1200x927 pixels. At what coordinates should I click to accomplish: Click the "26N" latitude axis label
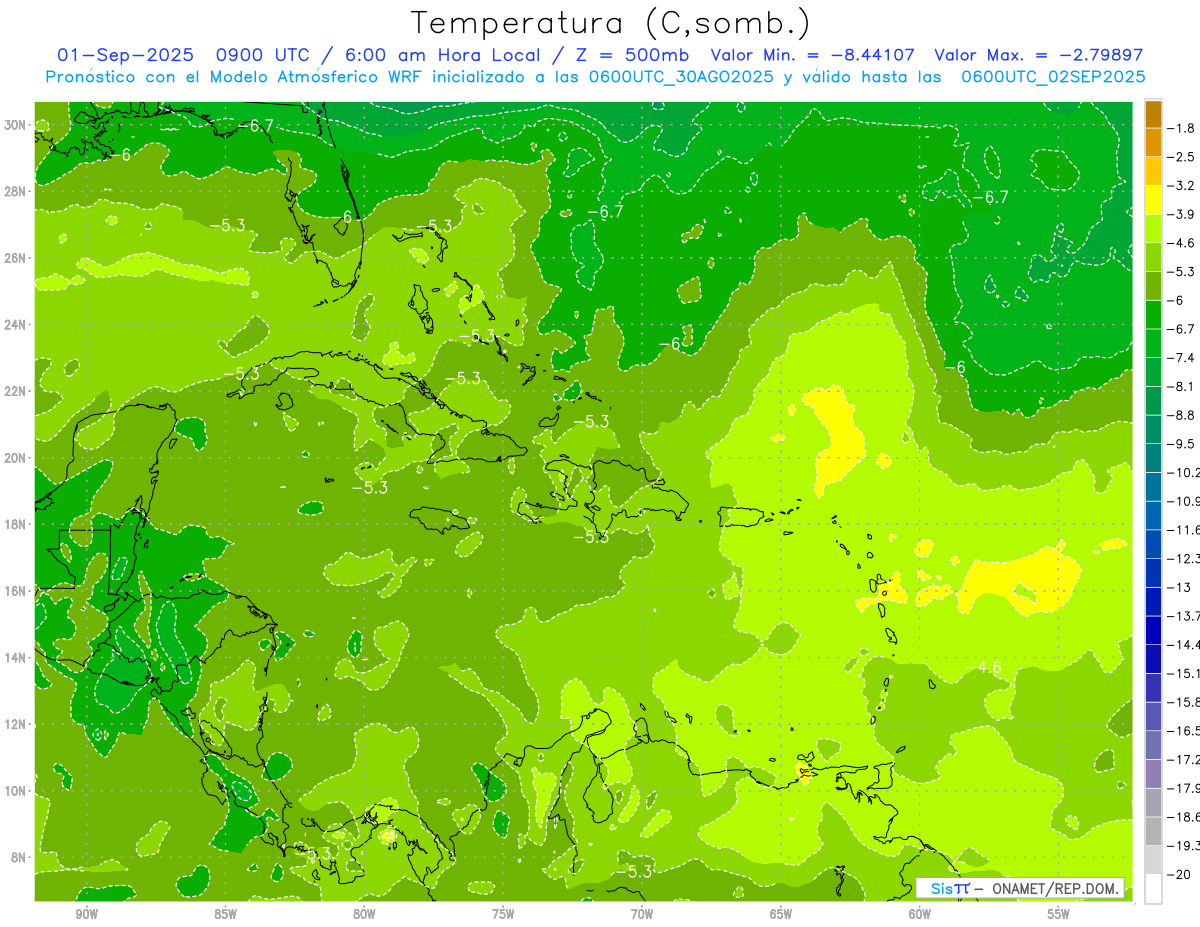pyautogui.click(x=14, y=258)
